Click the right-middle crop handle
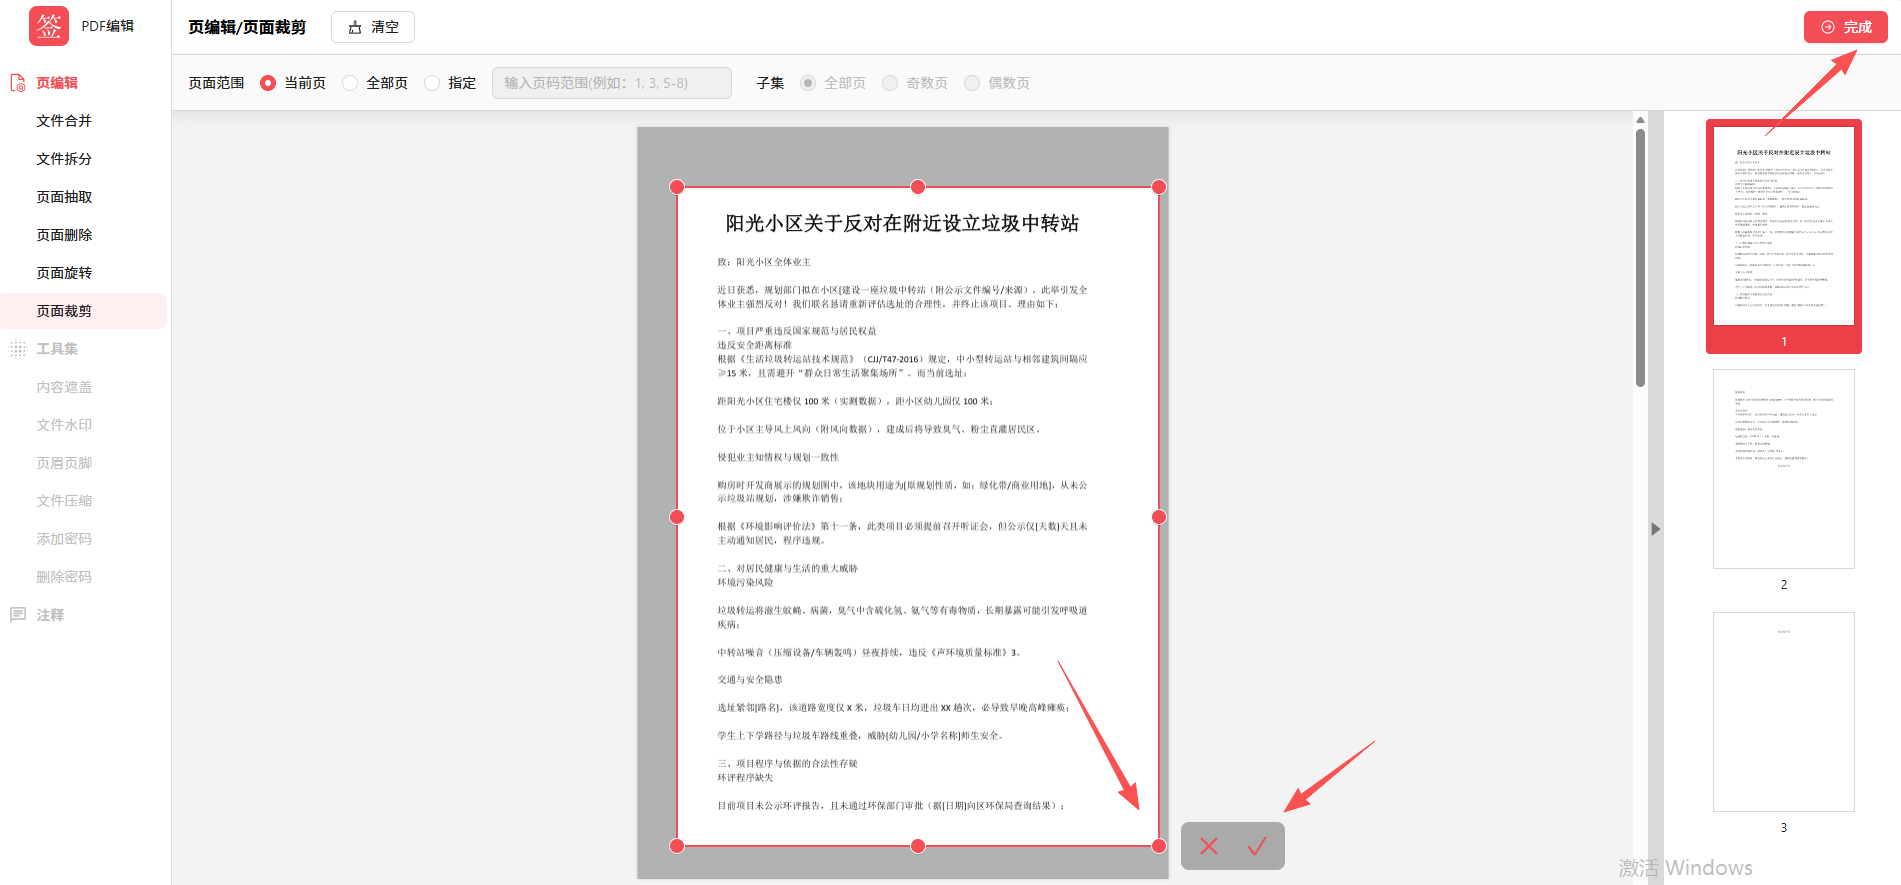1901x885 pixels. (1159, 517)
